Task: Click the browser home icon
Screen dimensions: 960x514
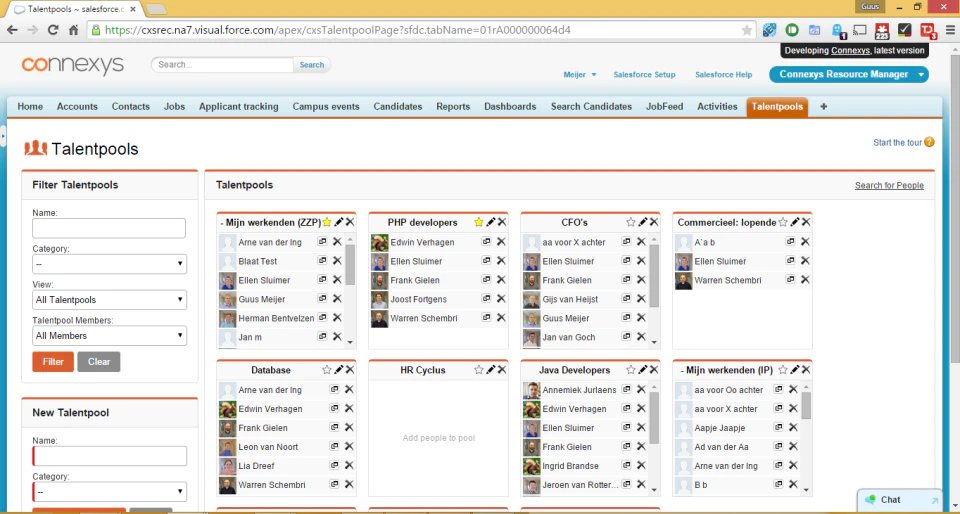Action: coord(73,29)
